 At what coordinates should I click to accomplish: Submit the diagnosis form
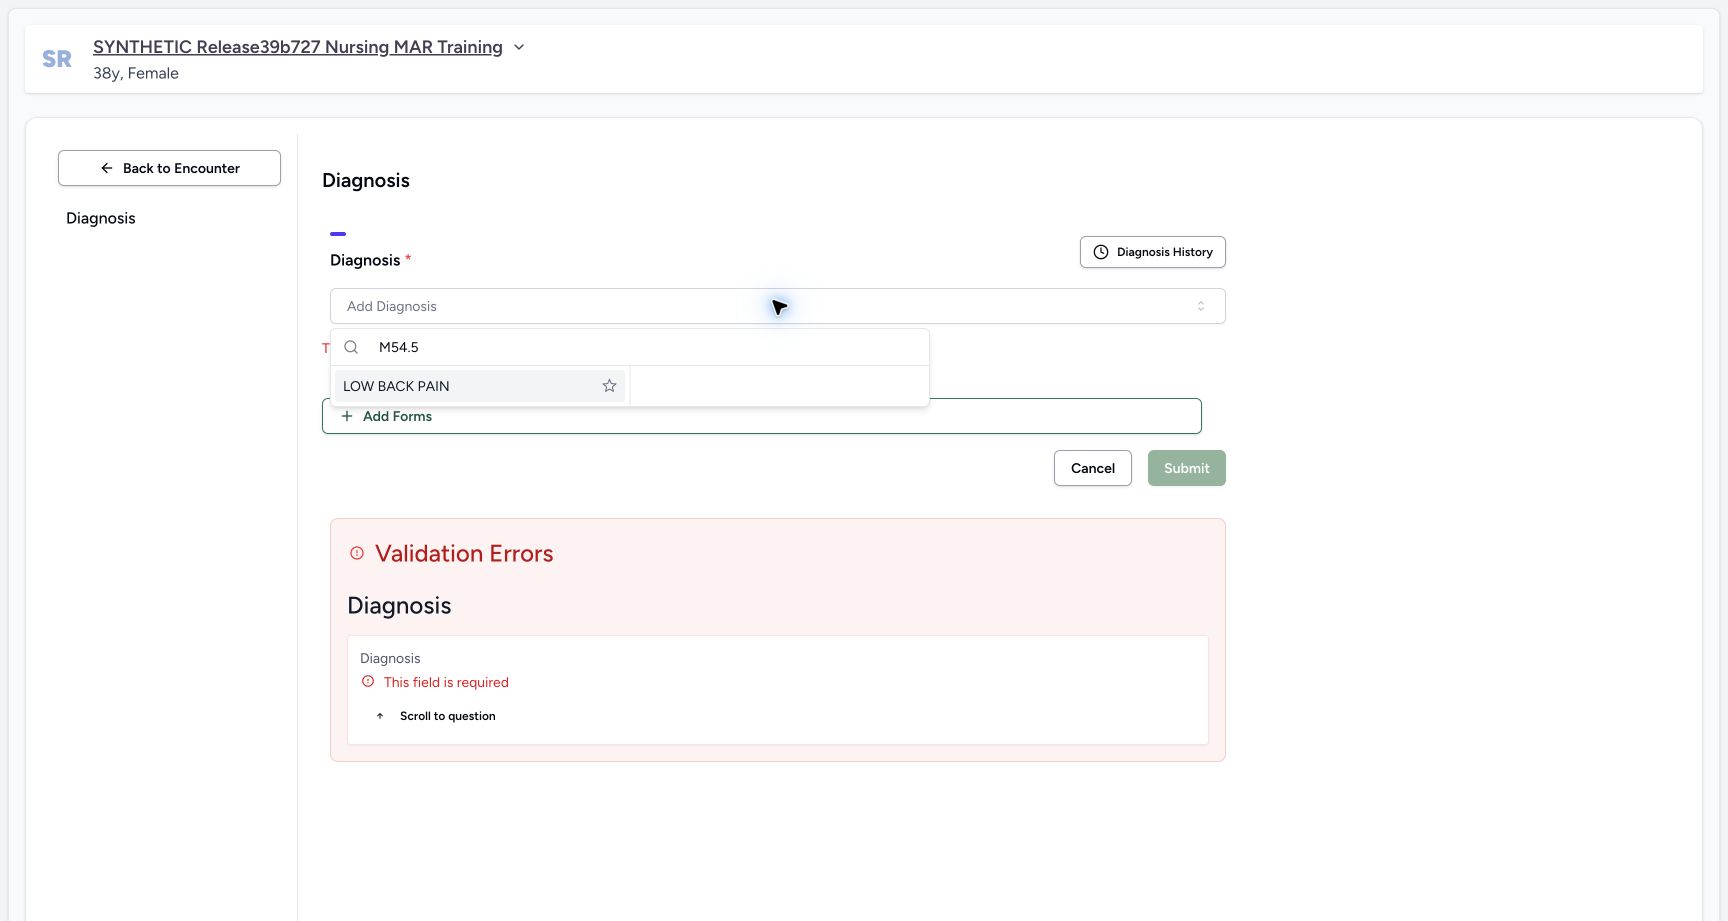click(x=1186, y=468)
